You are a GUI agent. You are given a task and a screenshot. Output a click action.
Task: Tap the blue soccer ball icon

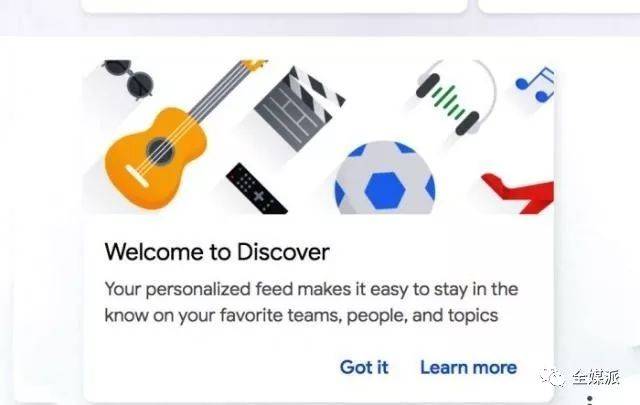(x=385, y=178)
